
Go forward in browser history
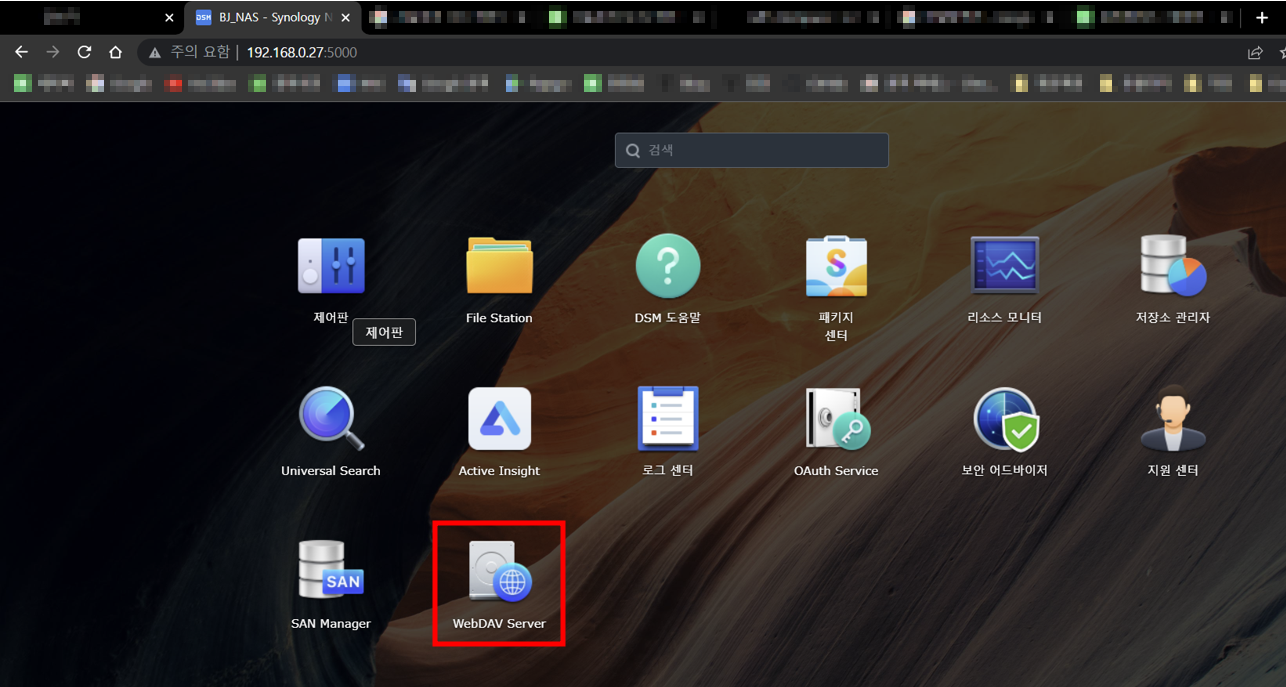(52, 52)
